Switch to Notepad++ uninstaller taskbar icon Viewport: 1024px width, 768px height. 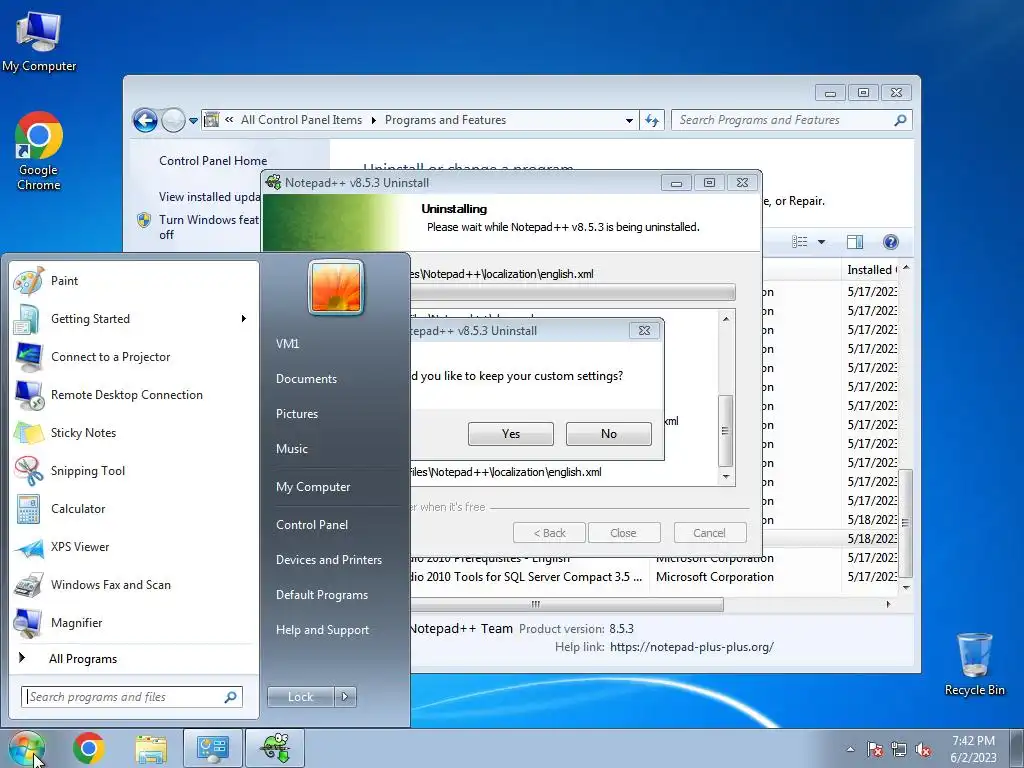click(276, 748)
